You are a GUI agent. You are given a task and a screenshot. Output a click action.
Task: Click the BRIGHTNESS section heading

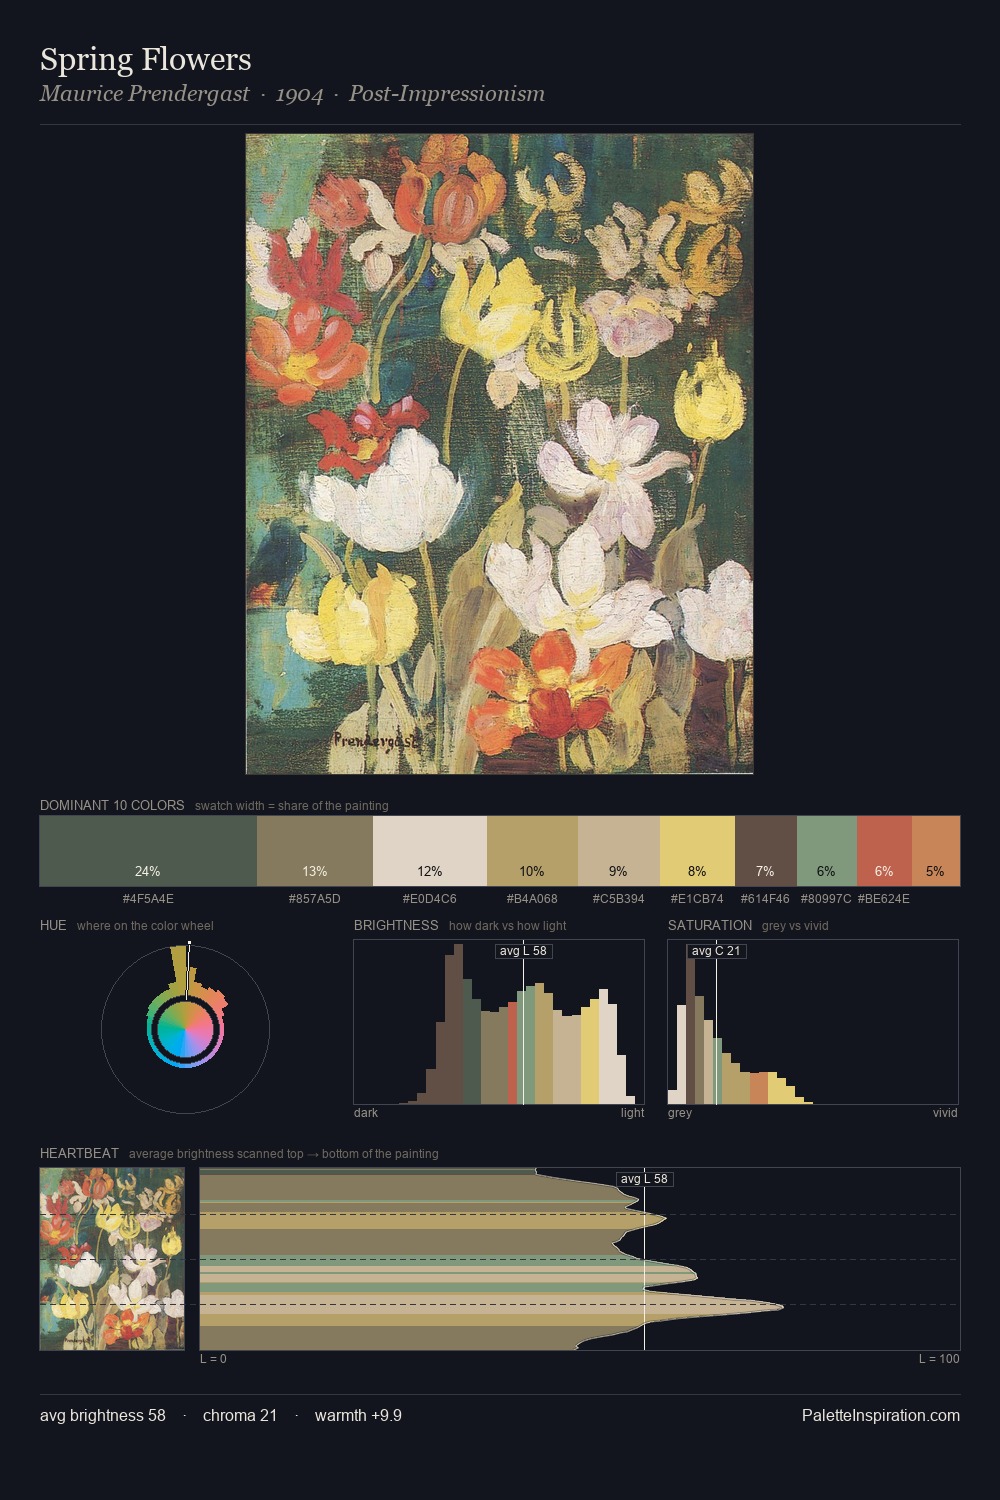pyautogui.click(x=396, y=925)
